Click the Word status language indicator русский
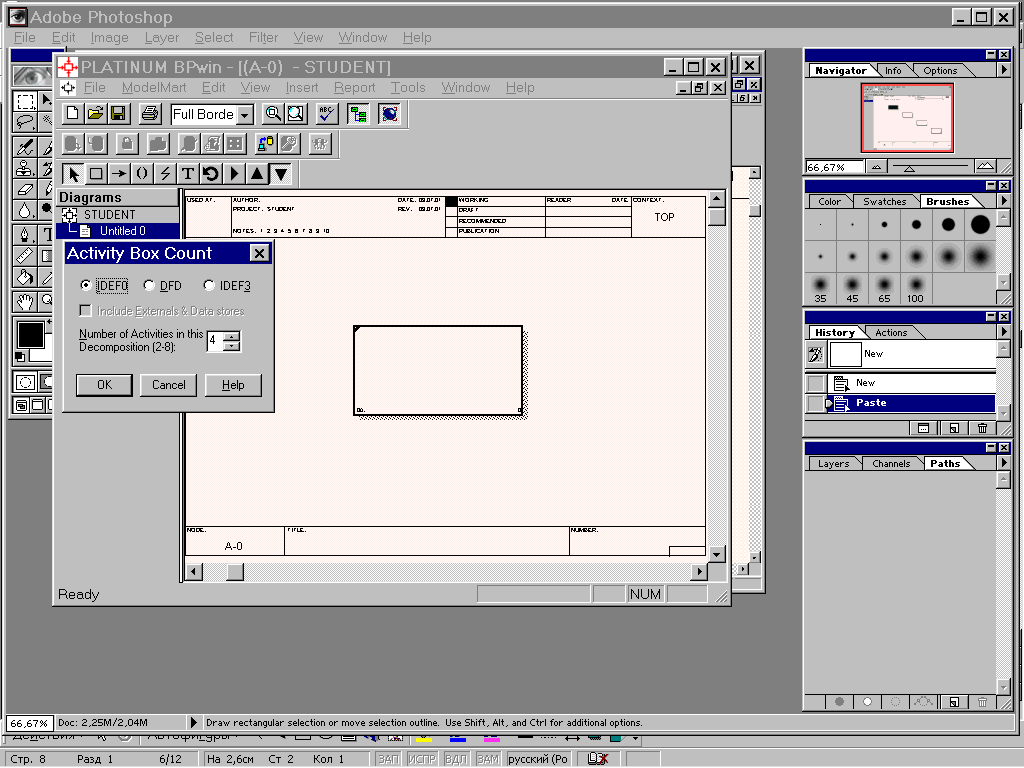Screen dimensions: 1024x768 tap(538, 759)
